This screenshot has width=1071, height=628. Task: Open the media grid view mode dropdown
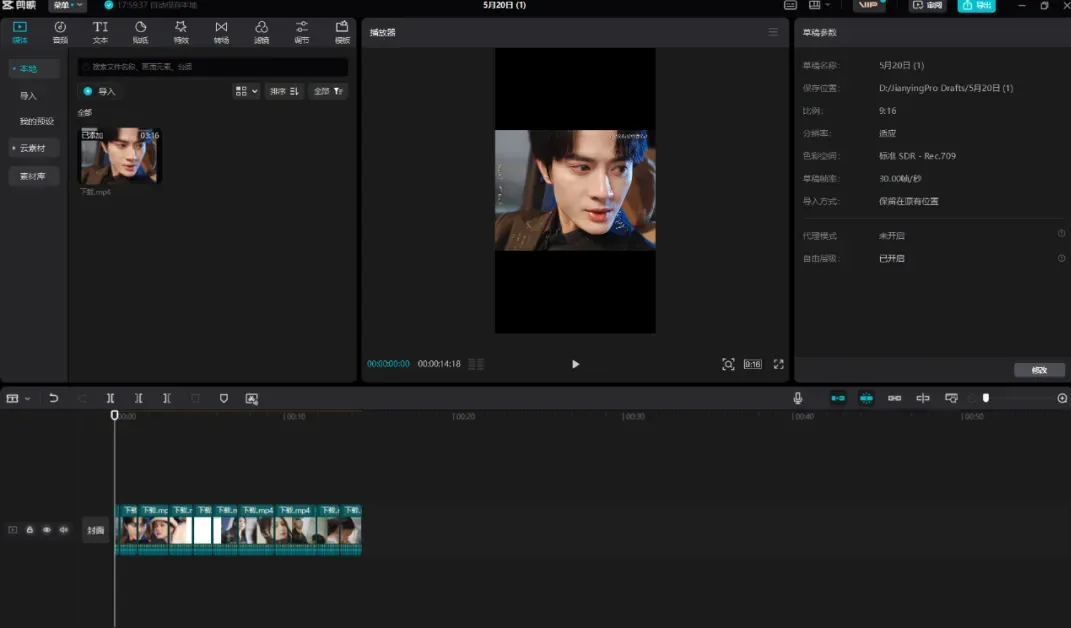245,91
